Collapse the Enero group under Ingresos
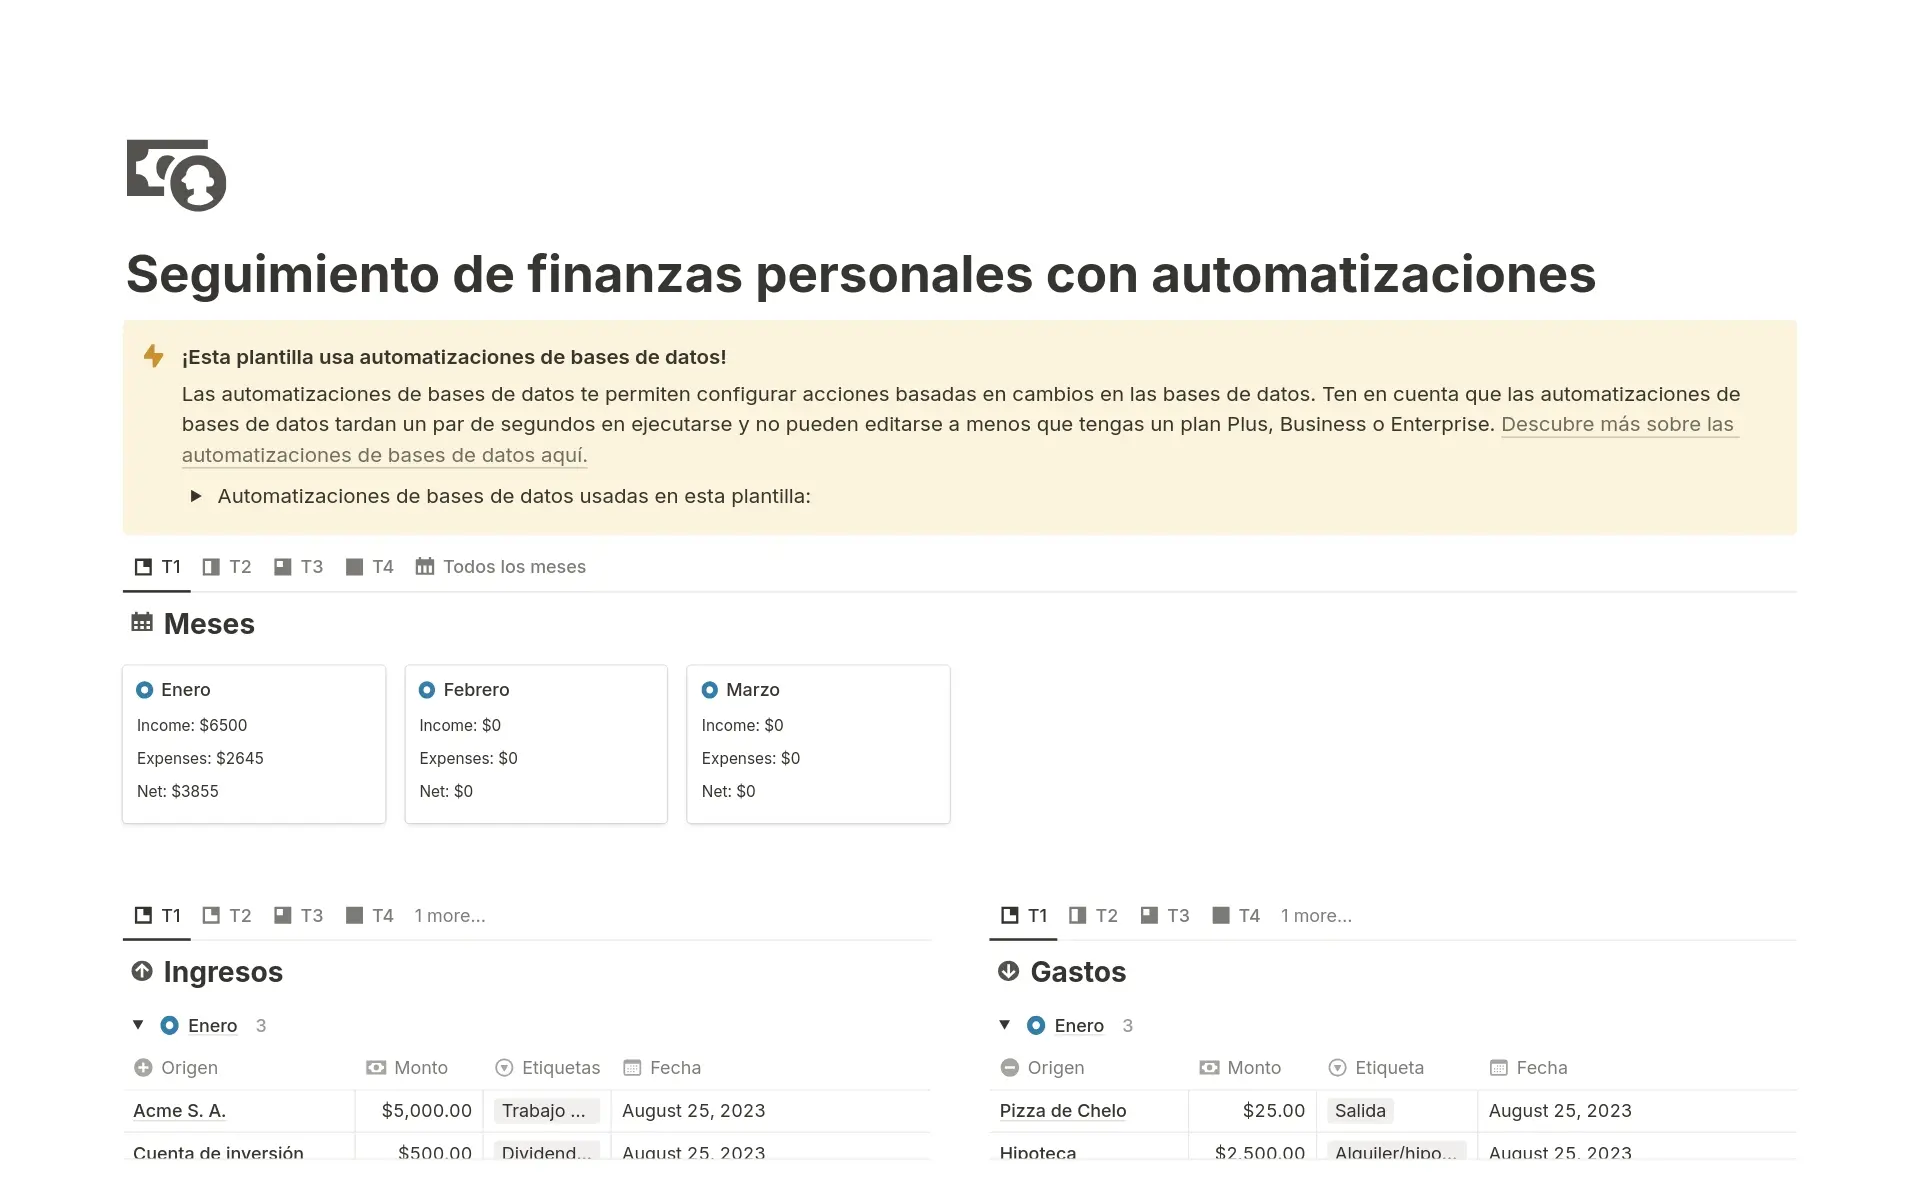 (137, 1025)
